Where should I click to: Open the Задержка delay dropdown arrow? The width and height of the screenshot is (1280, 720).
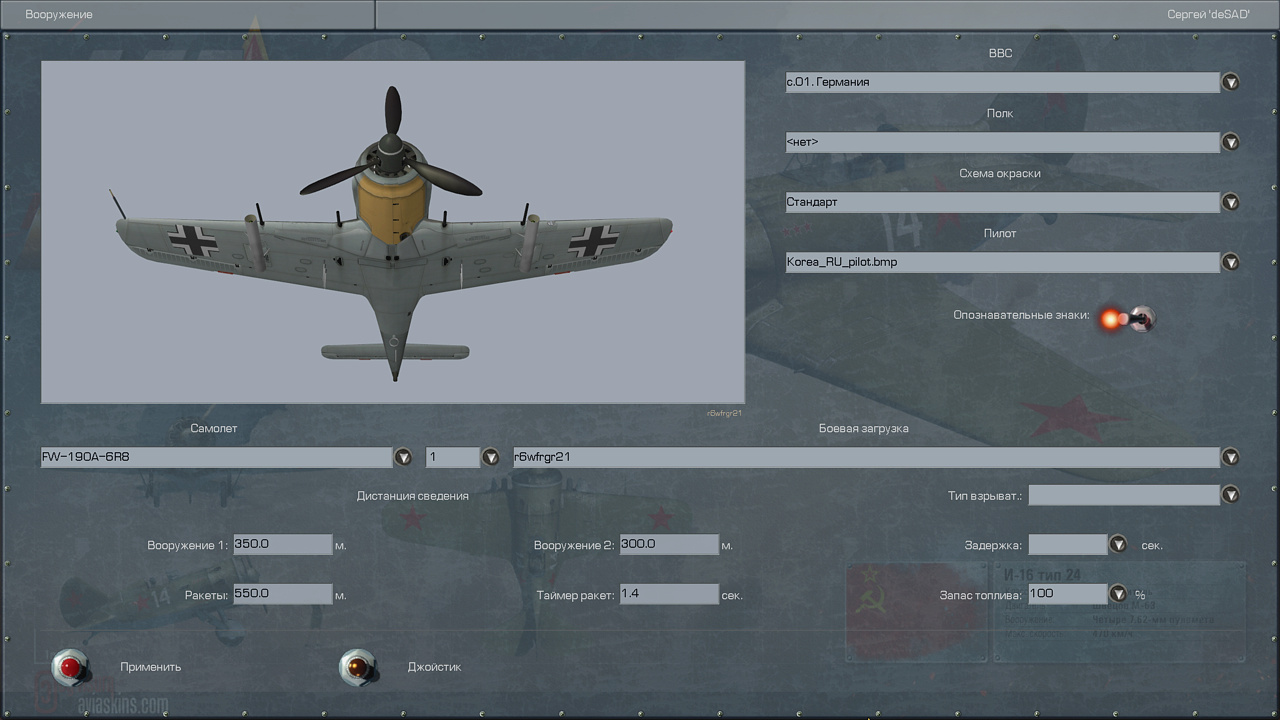(1118, 545)
